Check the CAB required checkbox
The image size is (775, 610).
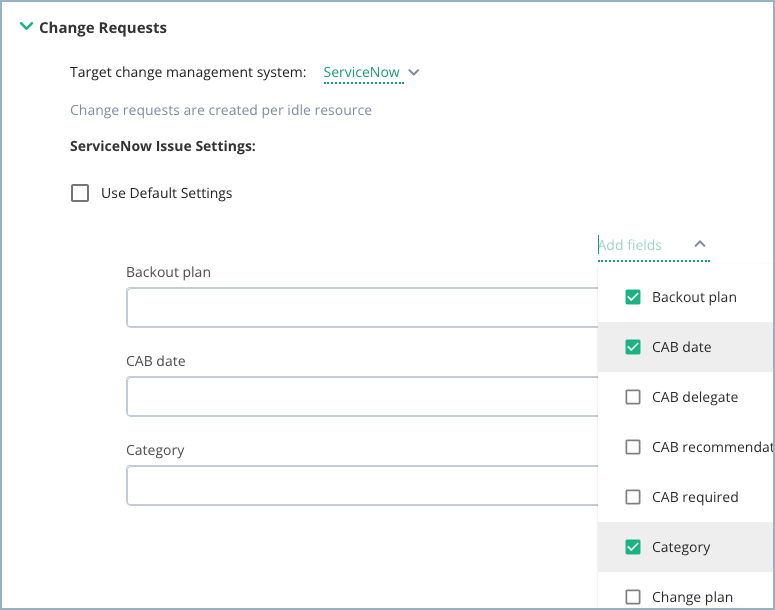coord(633,497)
